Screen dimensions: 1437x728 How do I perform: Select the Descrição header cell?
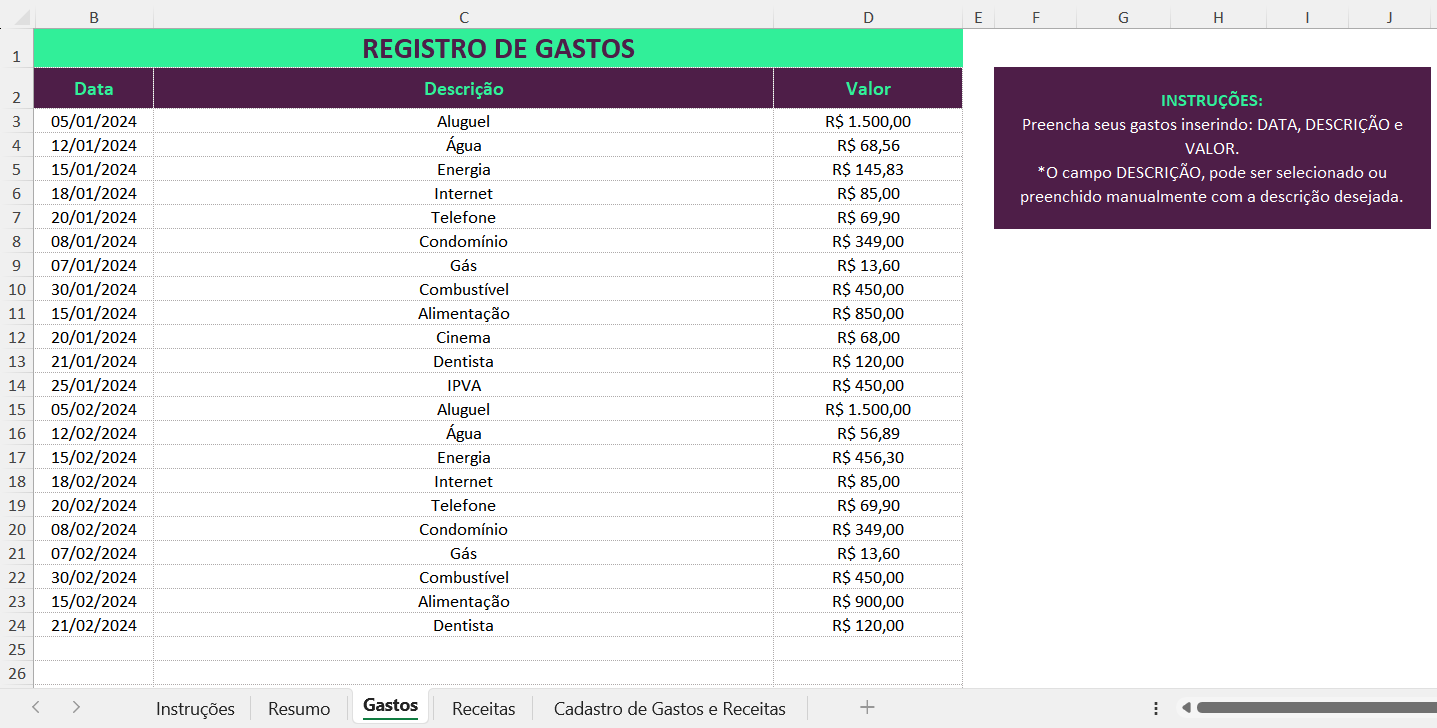click(x=463, y=89)
